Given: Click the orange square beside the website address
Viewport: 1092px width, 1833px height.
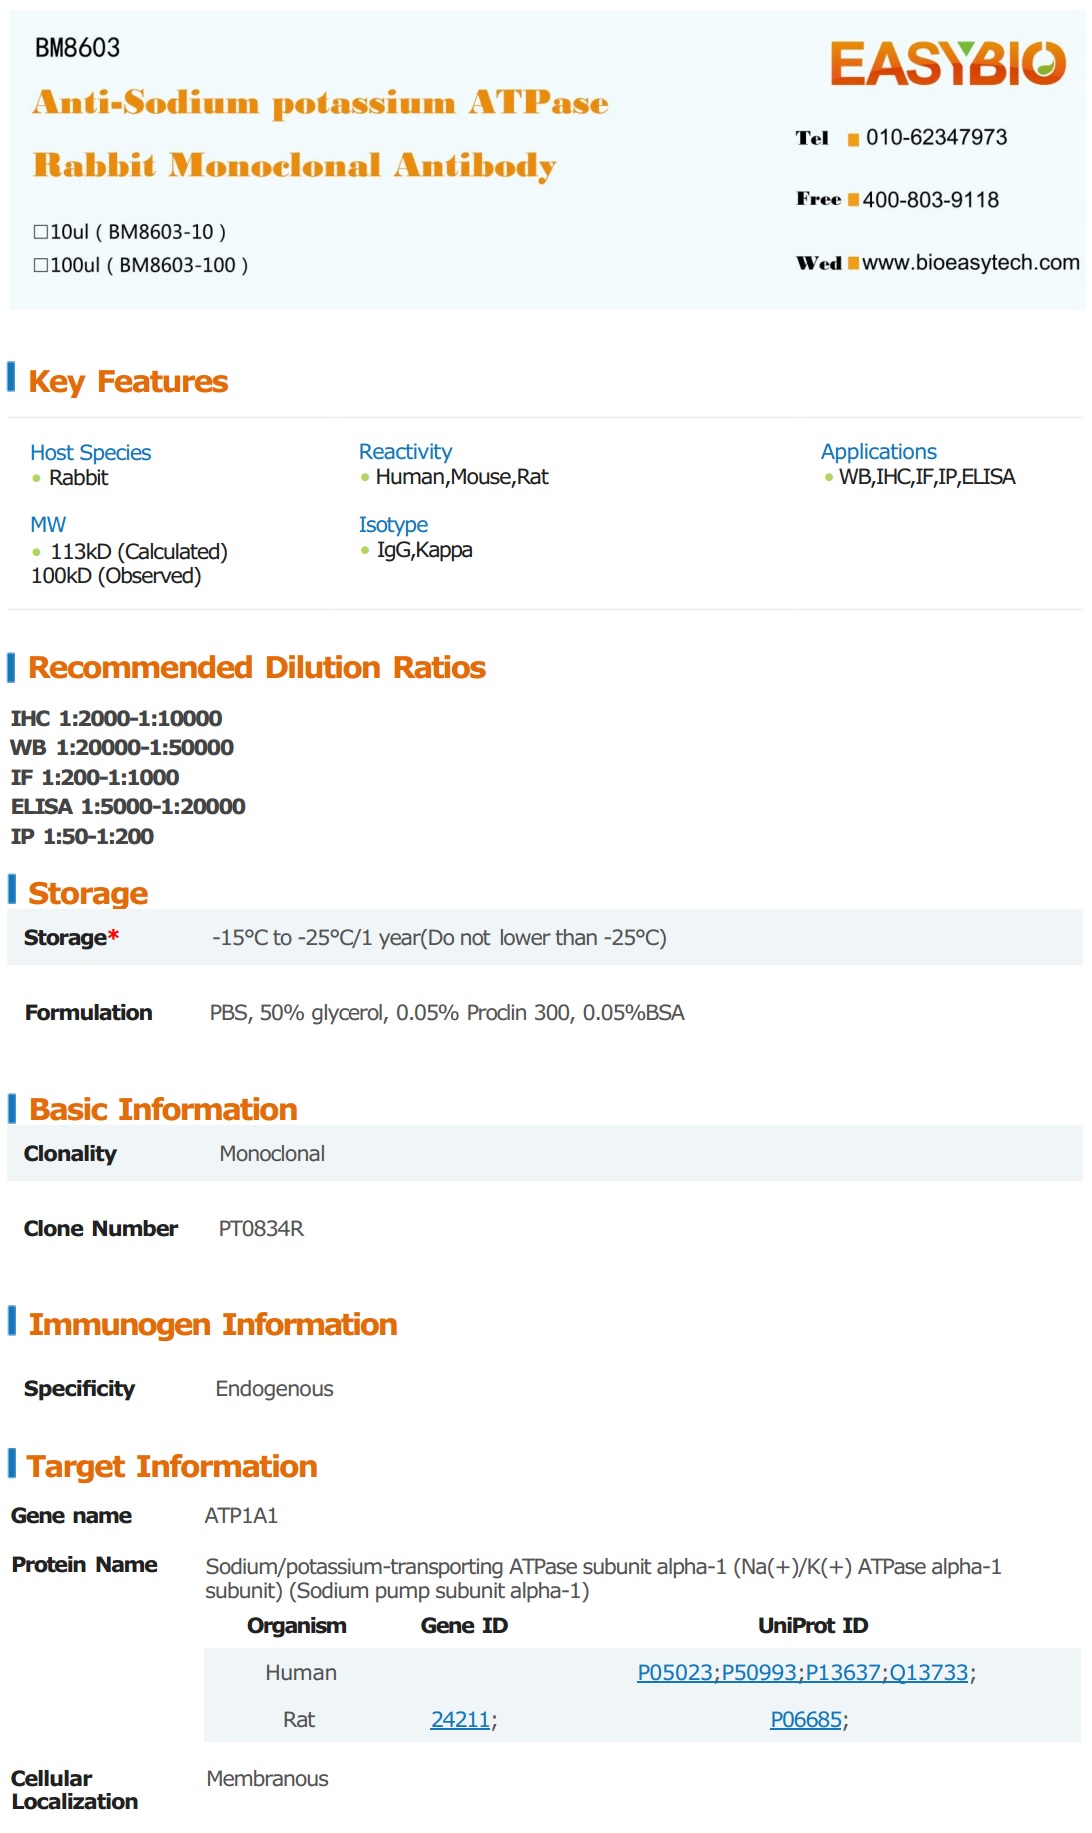Looking at the screenshot, I should pos(853,264).
